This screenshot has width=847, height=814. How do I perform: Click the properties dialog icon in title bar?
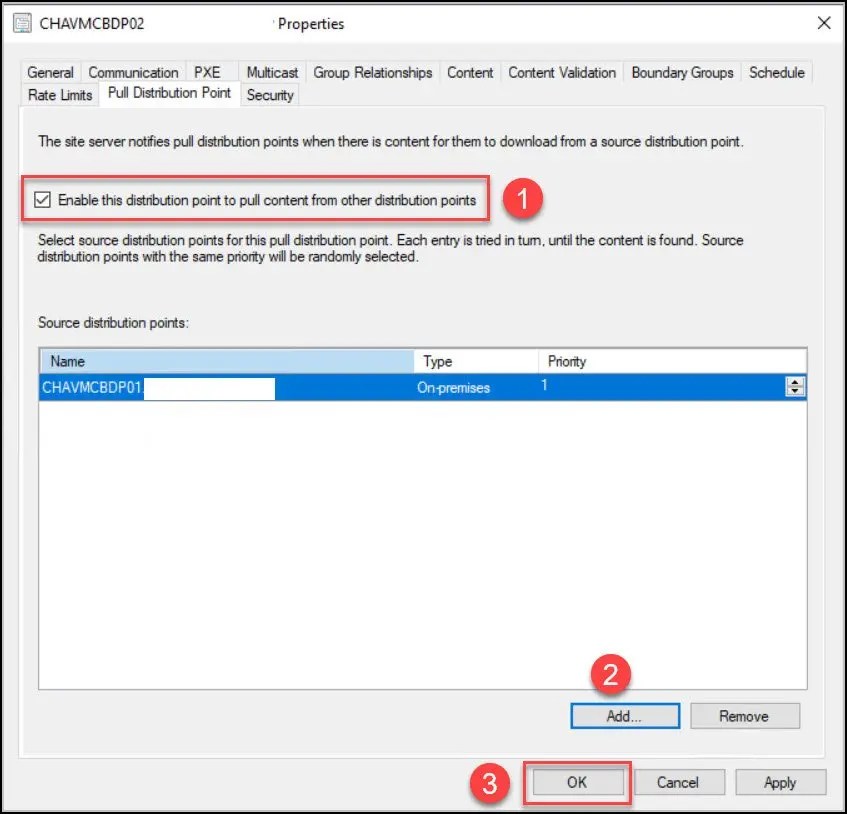click(x=22, y=22)
